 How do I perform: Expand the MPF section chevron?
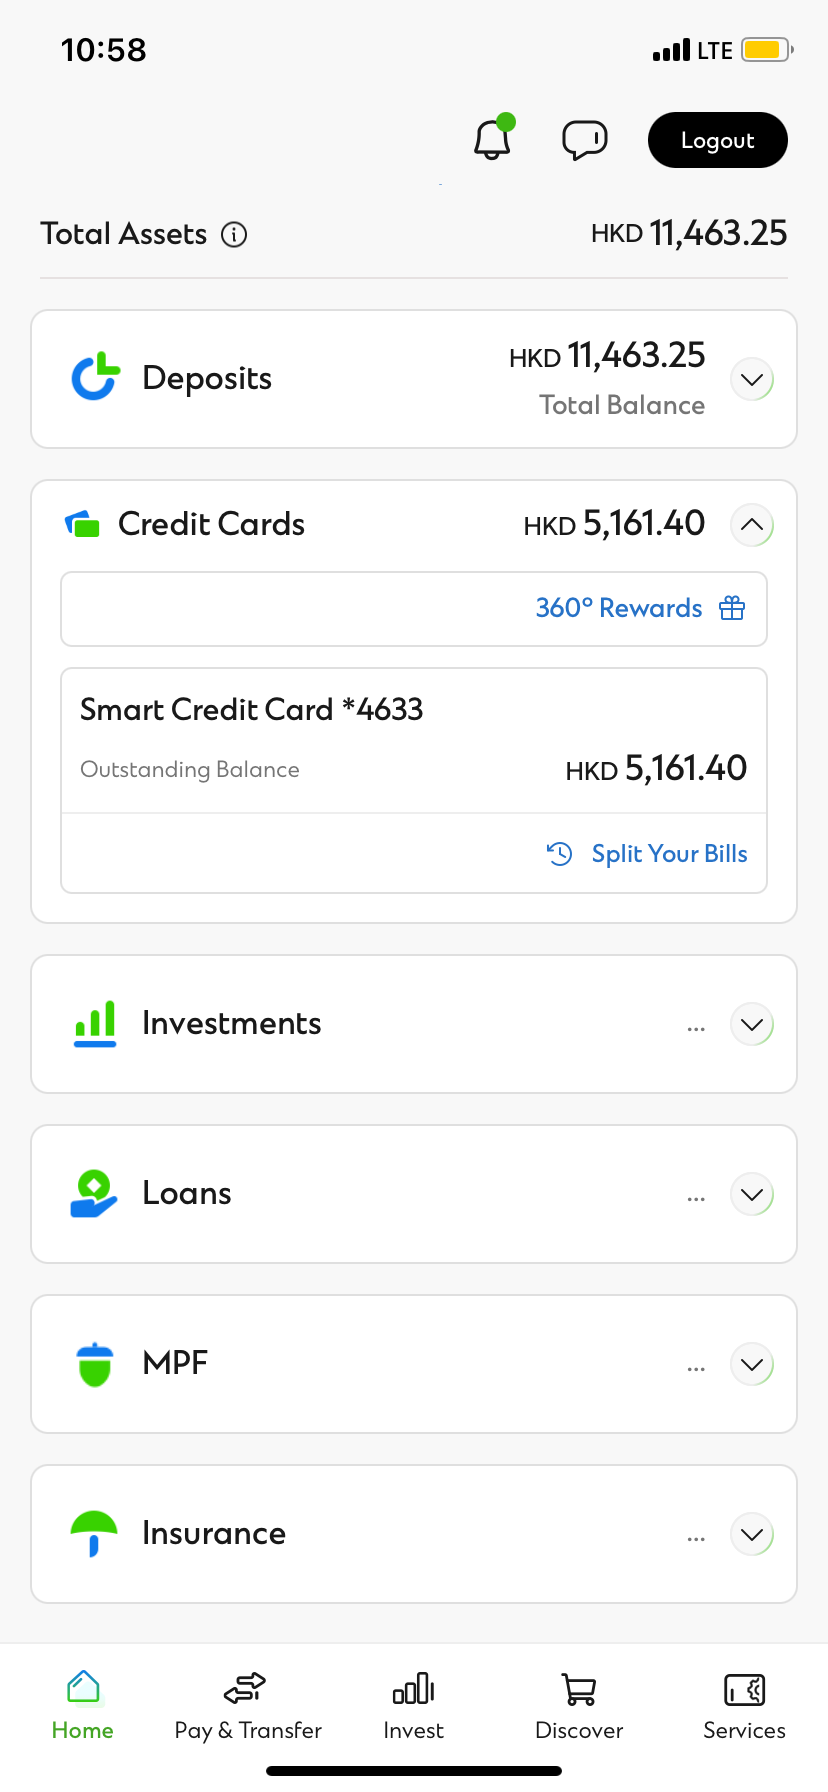(x=752, y=1365)
